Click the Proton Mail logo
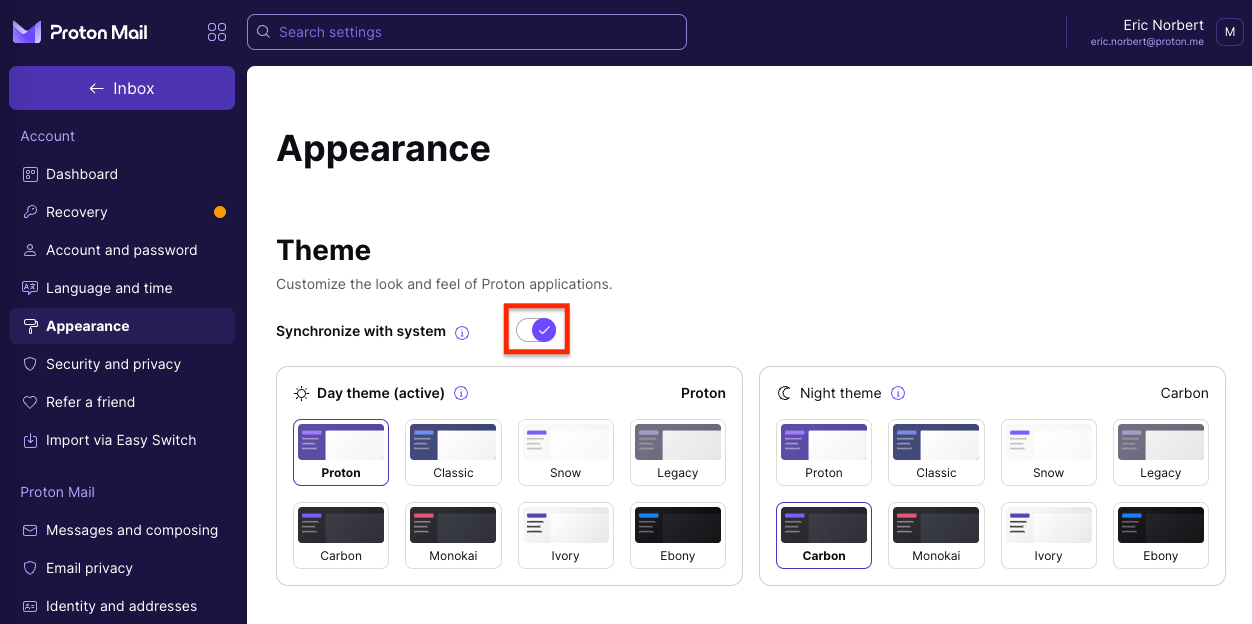This screenshot has height=624, width=1252. pyautogui.click(x=80, y=32)
